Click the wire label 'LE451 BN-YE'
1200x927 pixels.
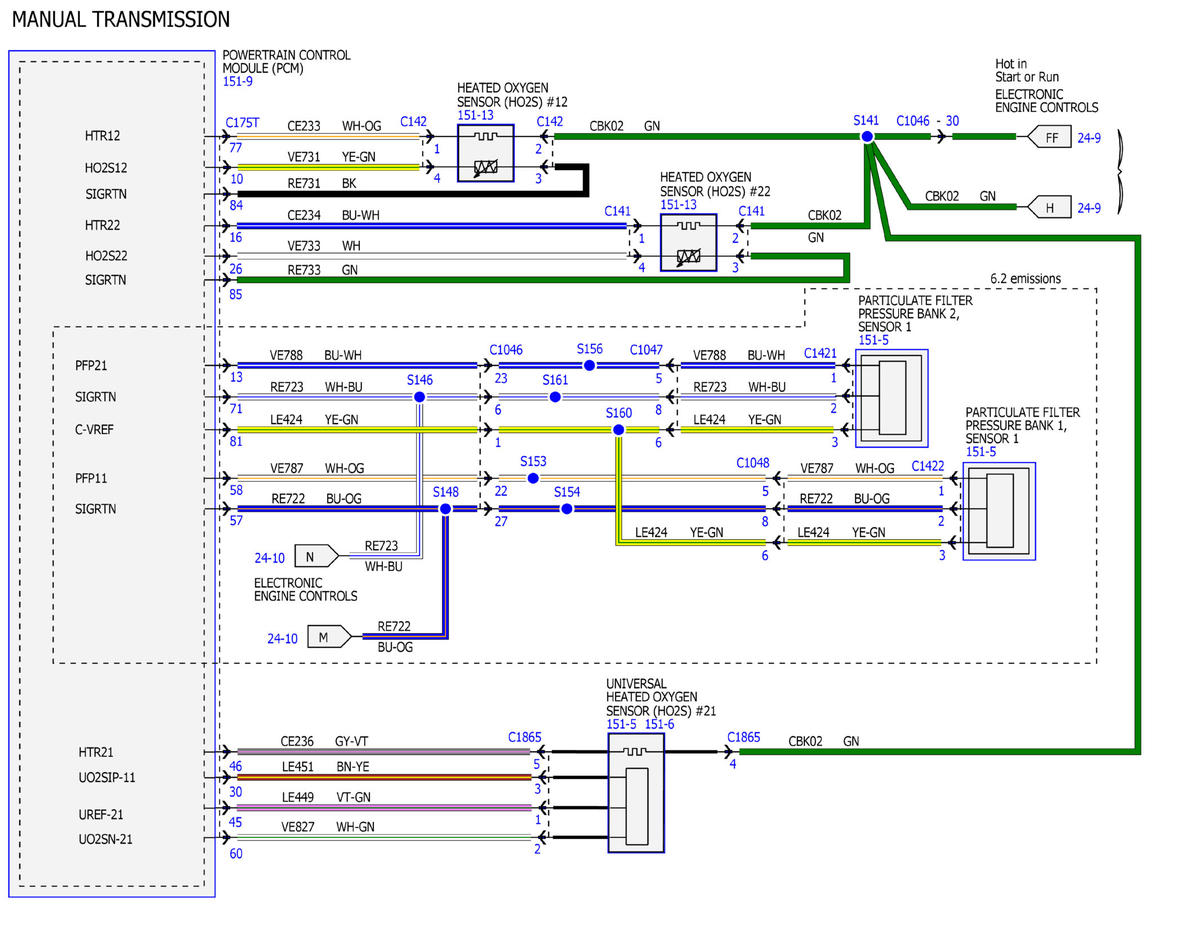(x=327, y=768)
